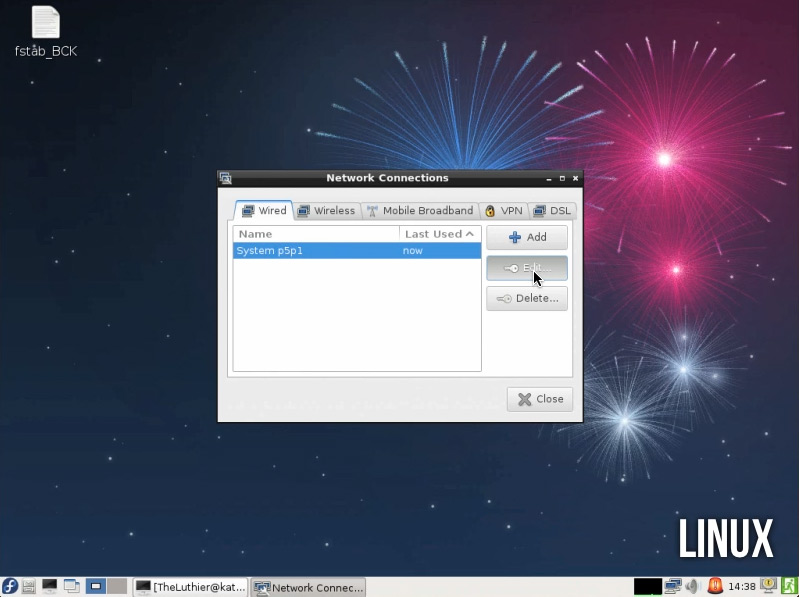Open the volume control tray icon
799x597 pixels.
[692, 587]
